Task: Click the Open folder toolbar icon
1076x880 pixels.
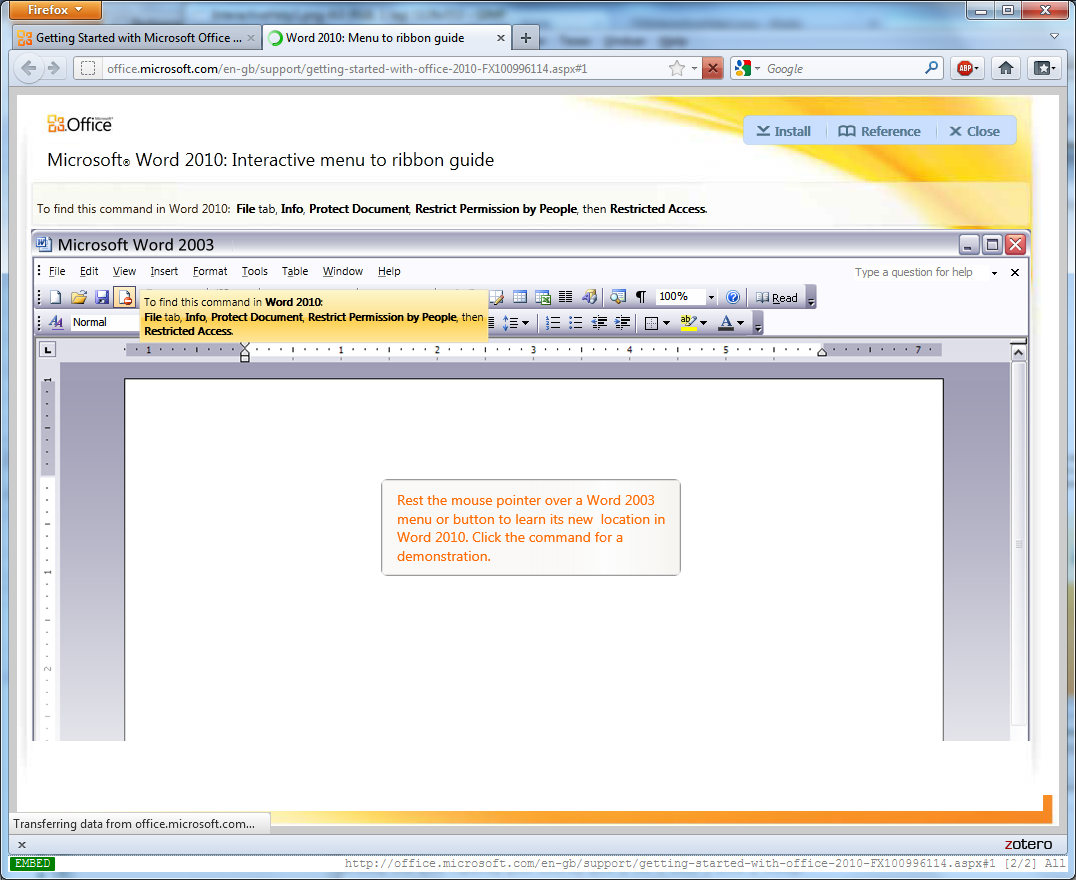Action: pos(79,297)
